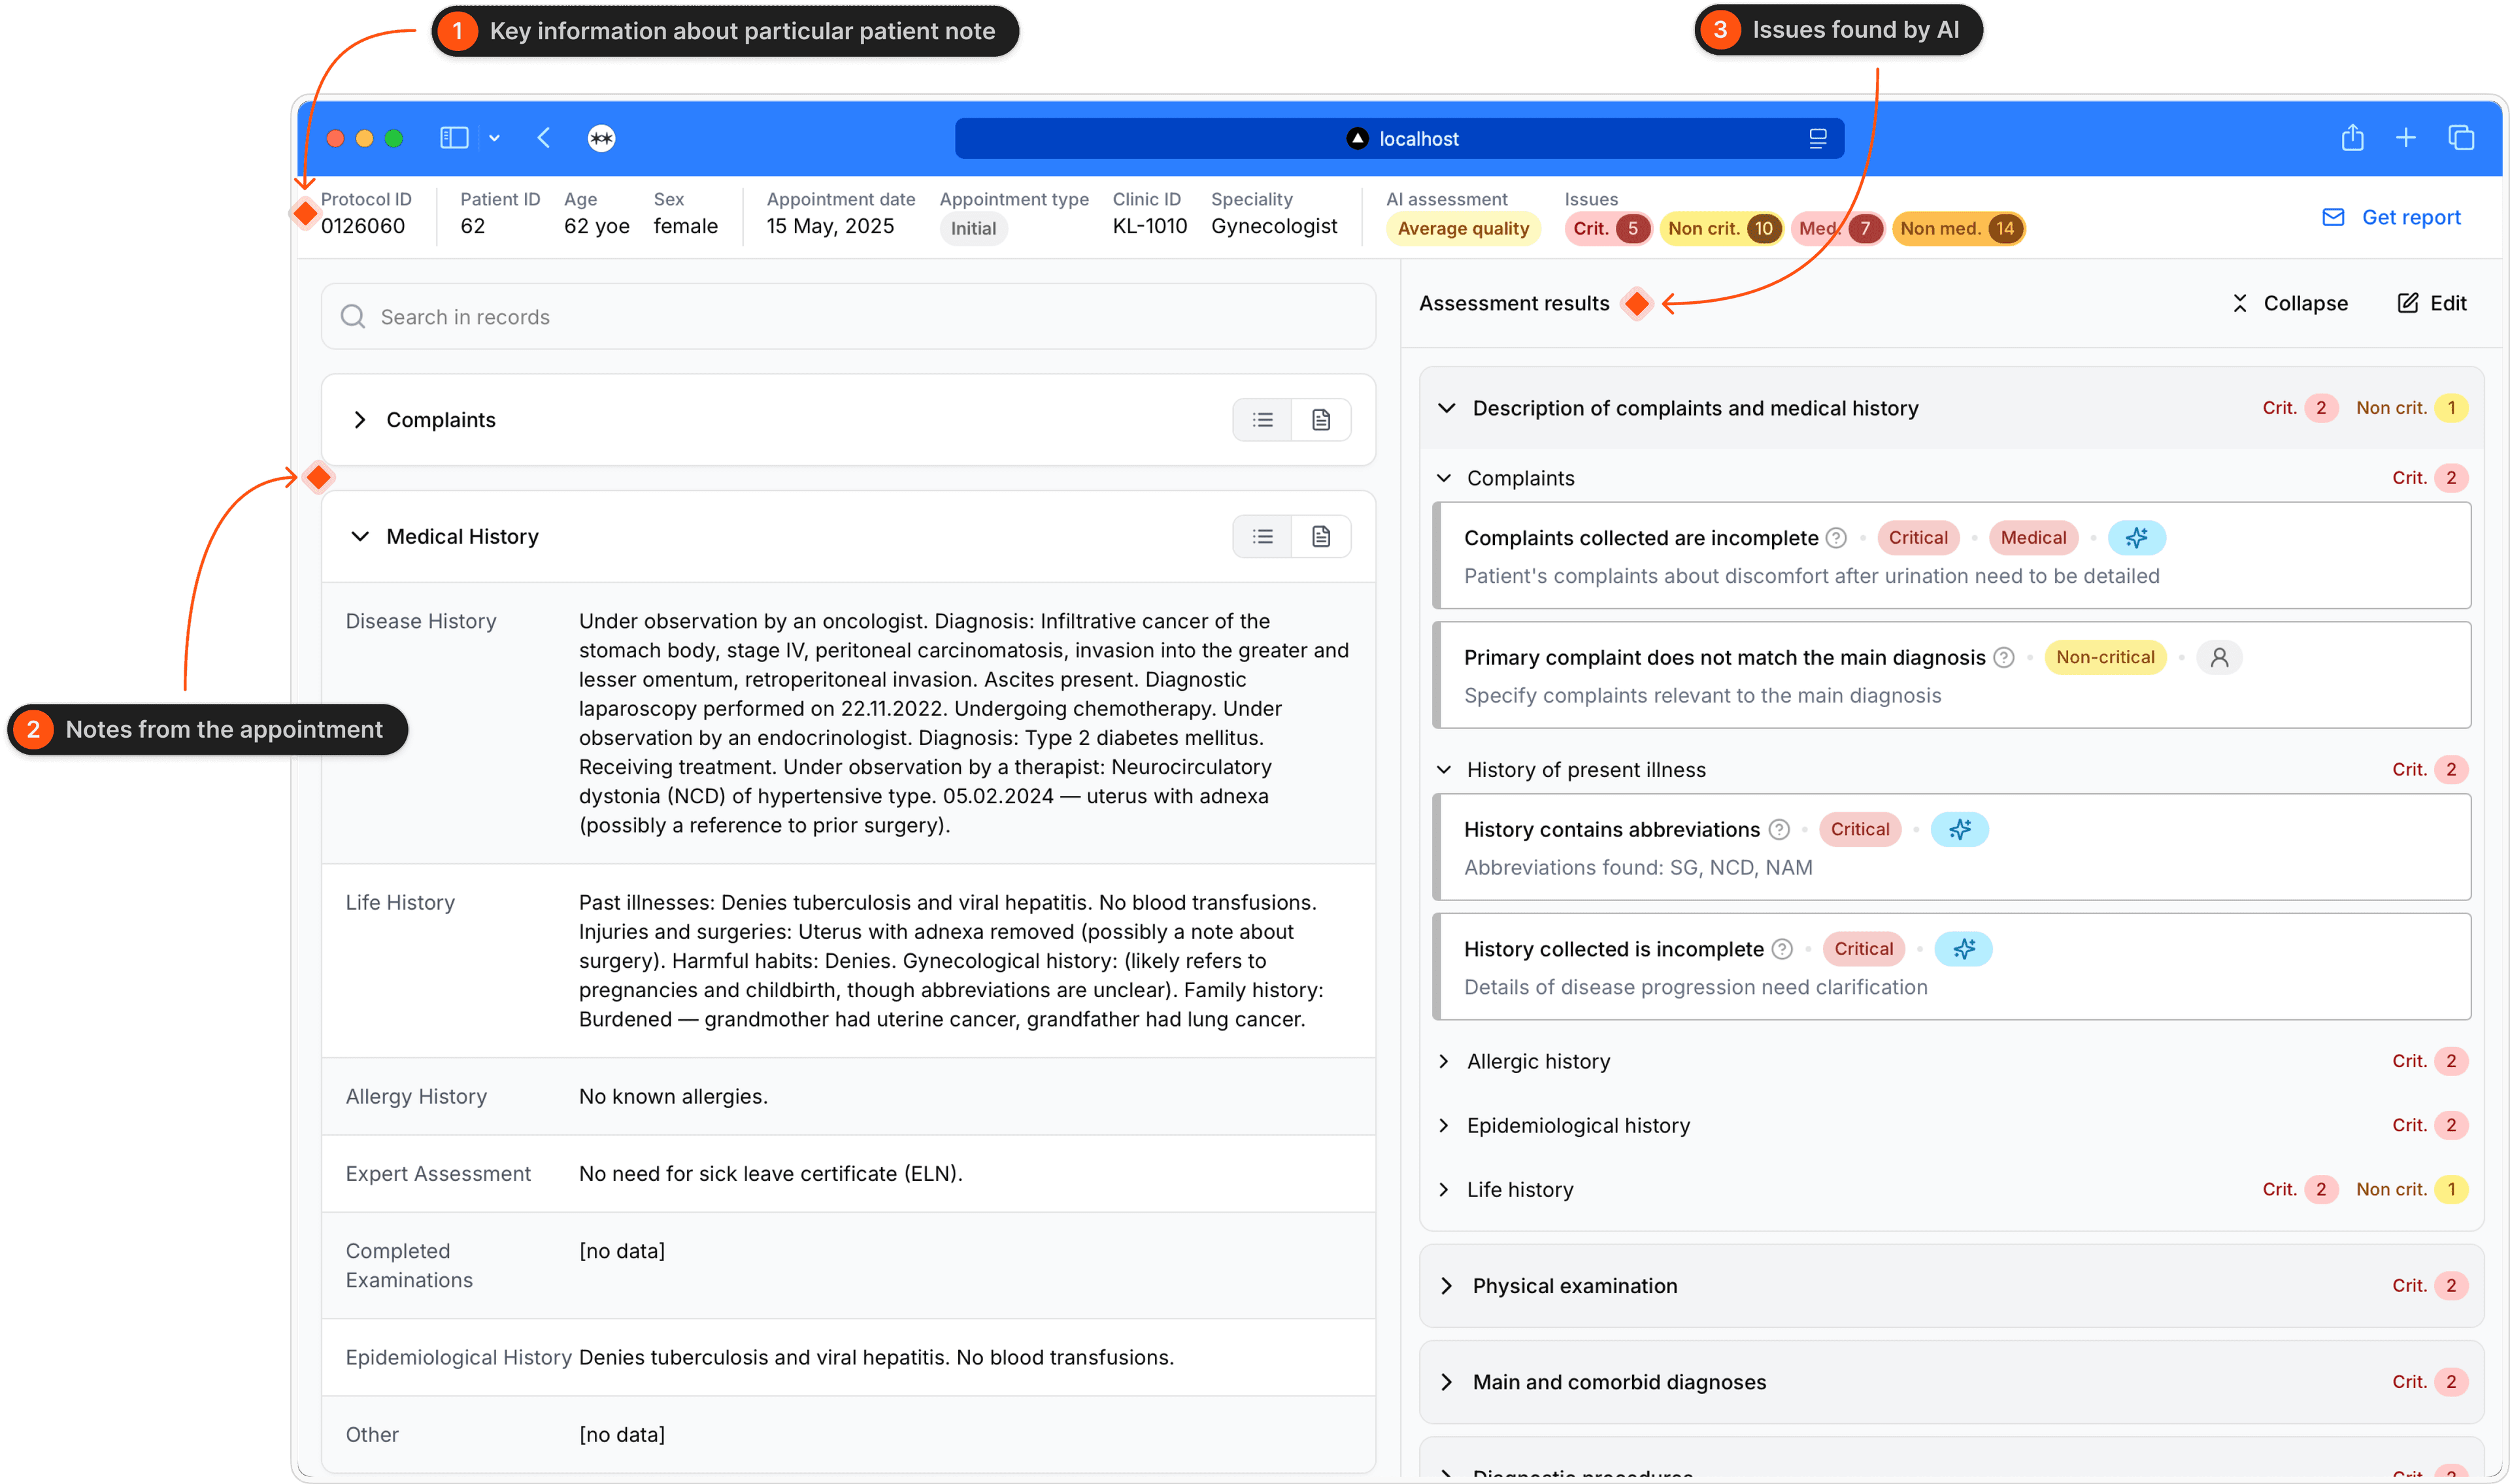The image size is (2510, 1484).
Task: Click the browser back arrow
Action: point(544,138)
